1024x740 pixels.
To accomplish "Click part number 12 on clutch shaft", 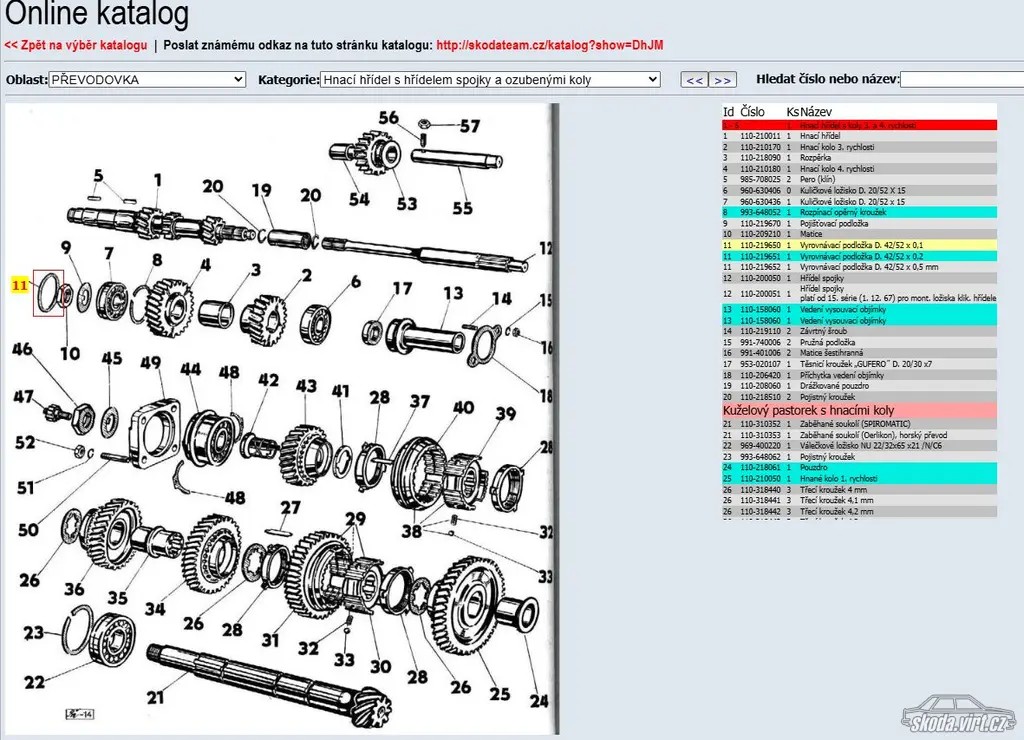I will point(545,248).
